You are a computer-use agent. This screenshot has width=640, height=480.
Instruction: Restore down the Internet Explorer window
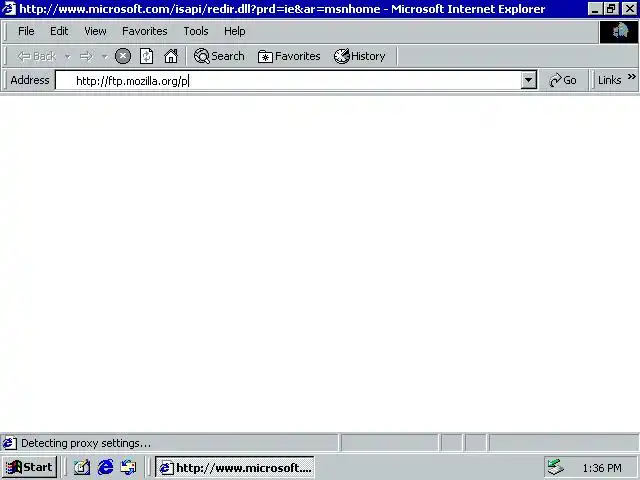pos(611,9)
